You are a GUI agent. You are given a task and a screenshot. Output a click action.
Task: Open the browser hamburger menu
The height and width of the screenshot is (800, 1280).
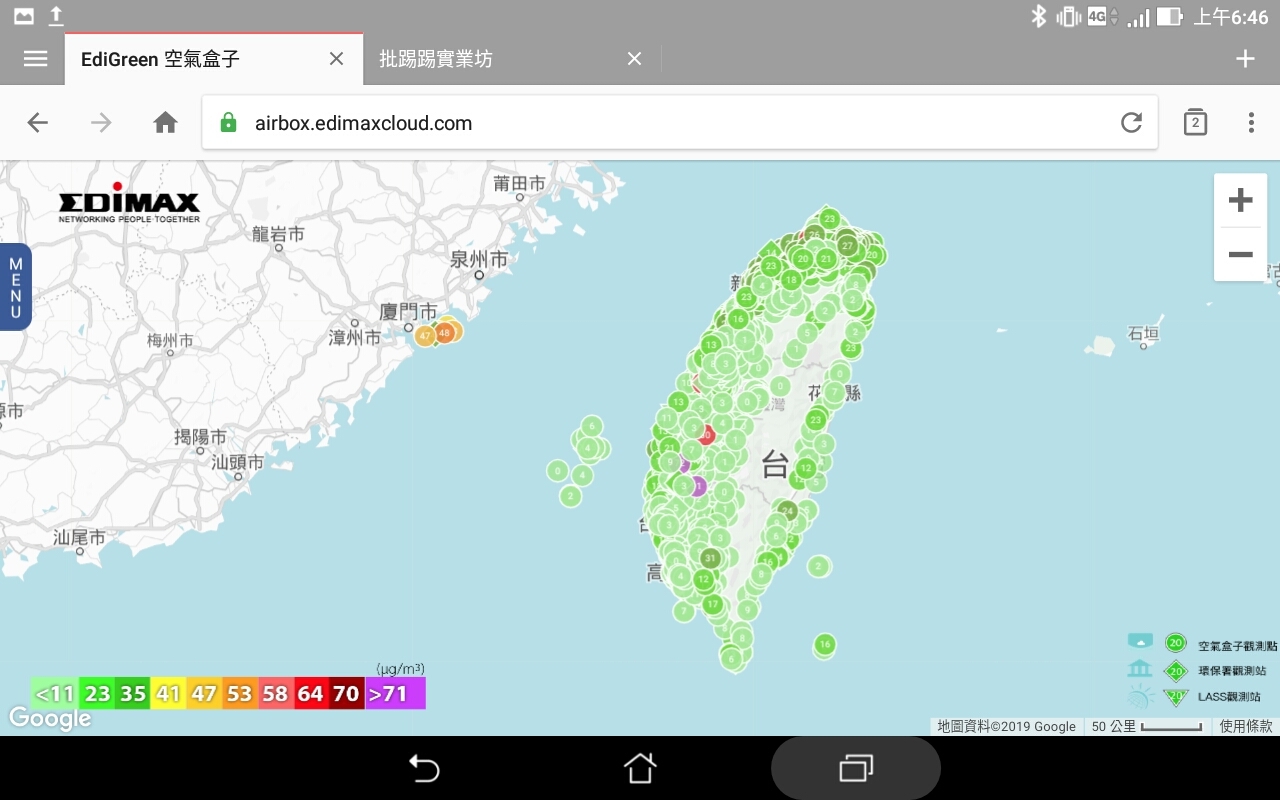point(35,59)
